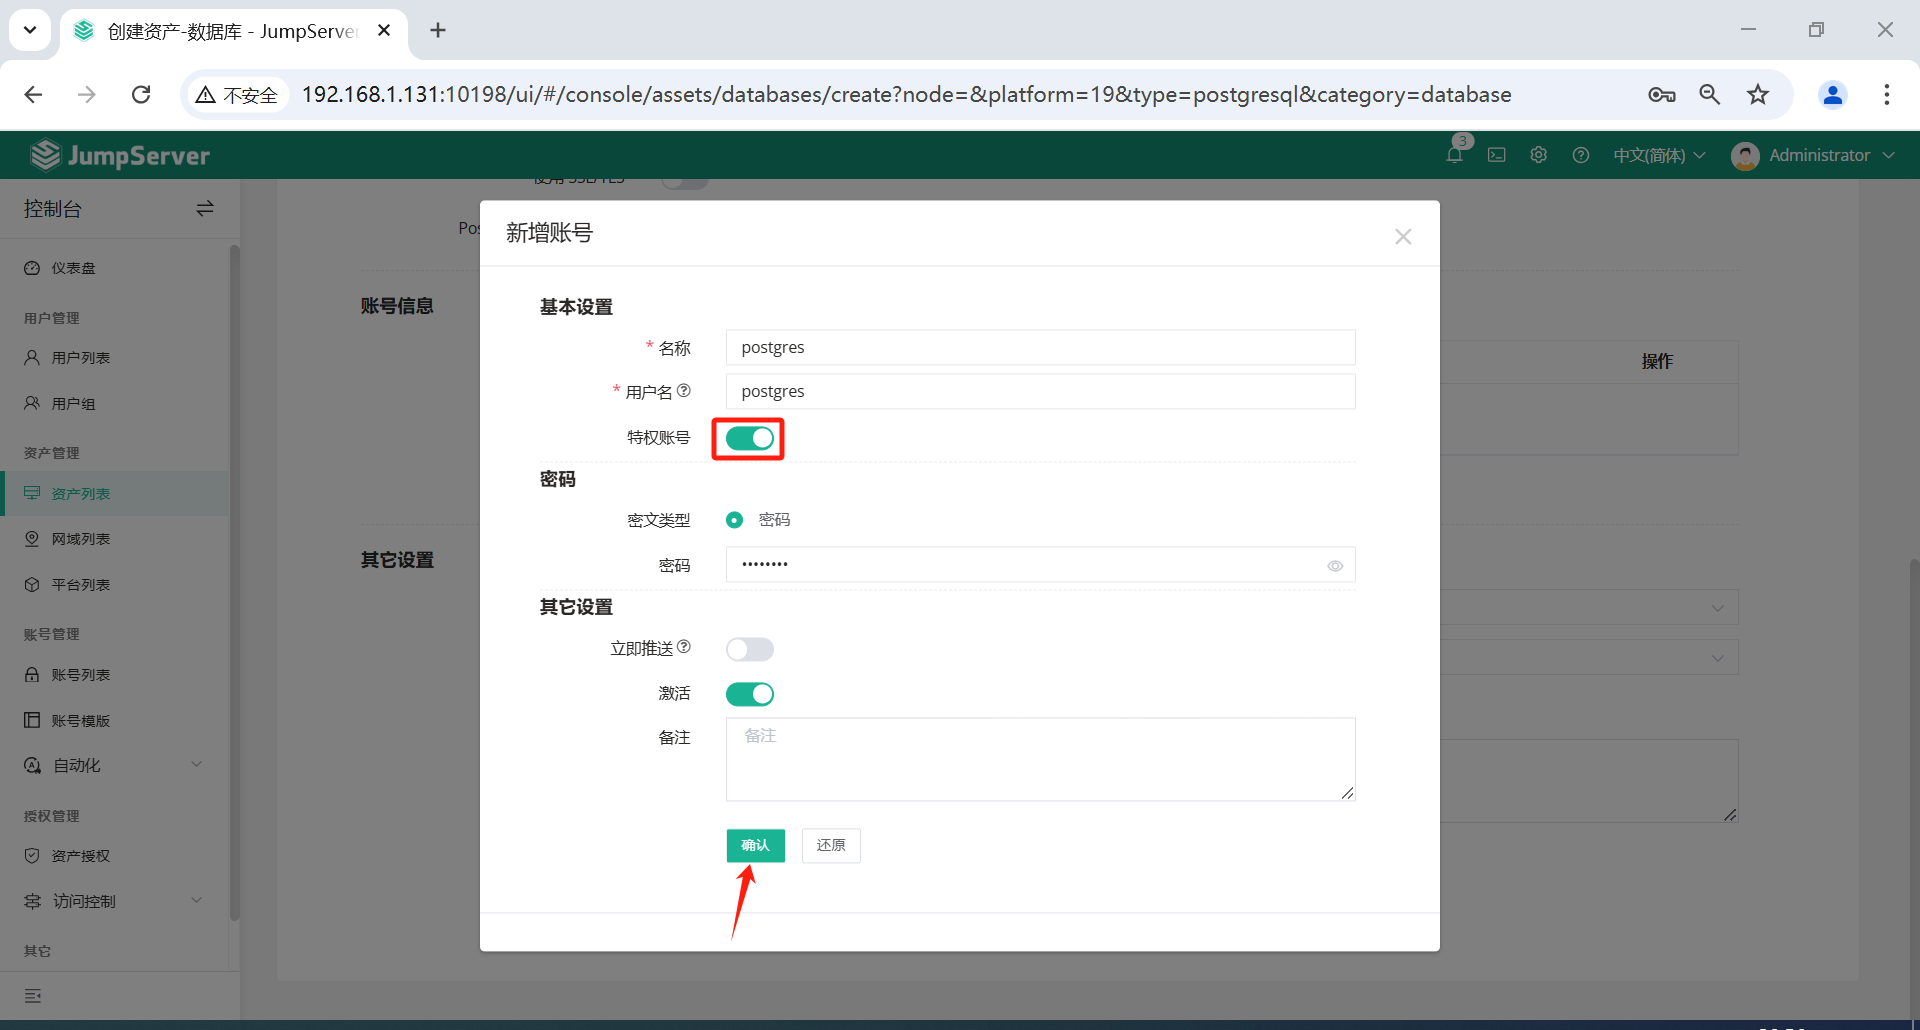Toggle the 立即推送 switch
Screen dimensions: 1920x1030
pyautogui.click(x=750, y=650)
